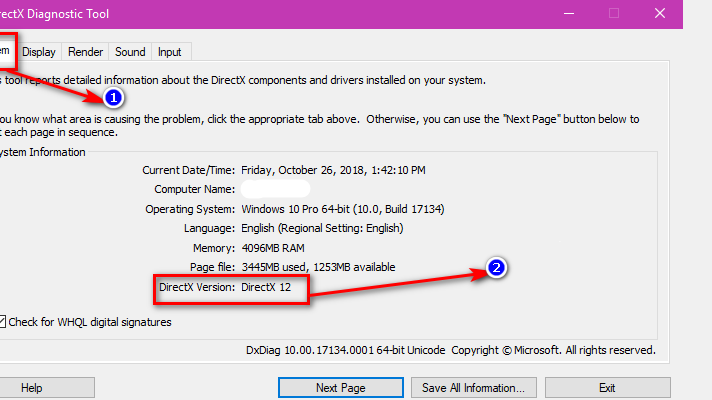712x400 pixels.
Task: Click the Language value English
Action: (x=322, y=228)
